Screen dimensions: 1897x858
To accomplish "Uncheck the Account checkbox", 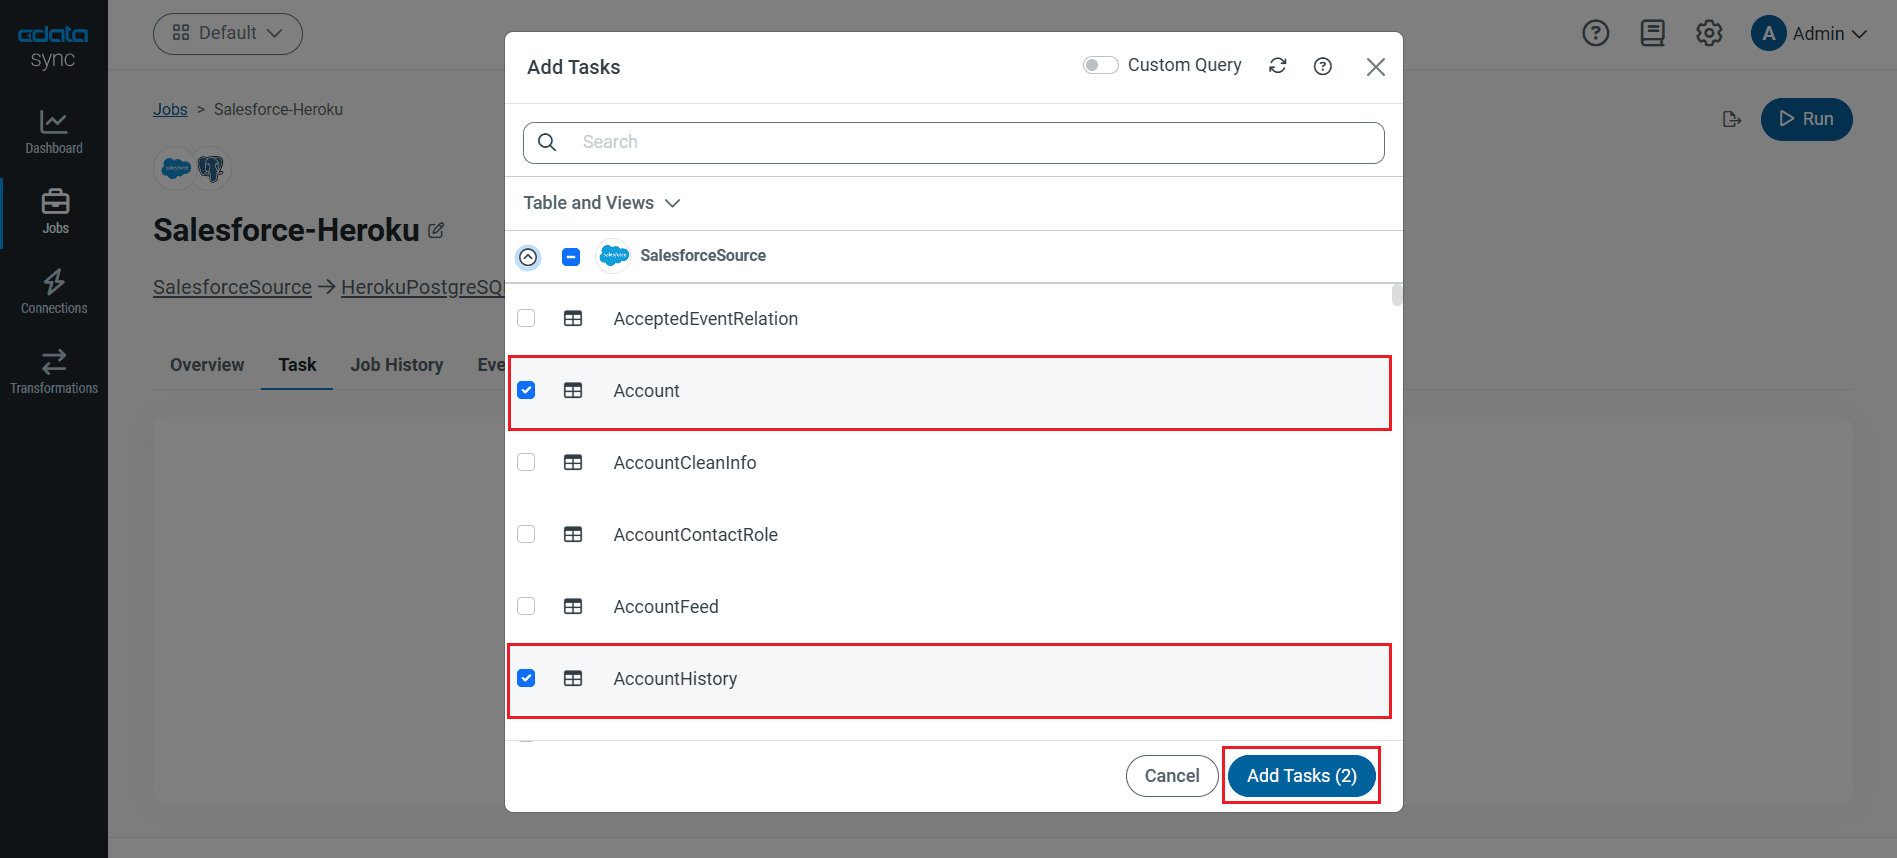I will 526,390.
